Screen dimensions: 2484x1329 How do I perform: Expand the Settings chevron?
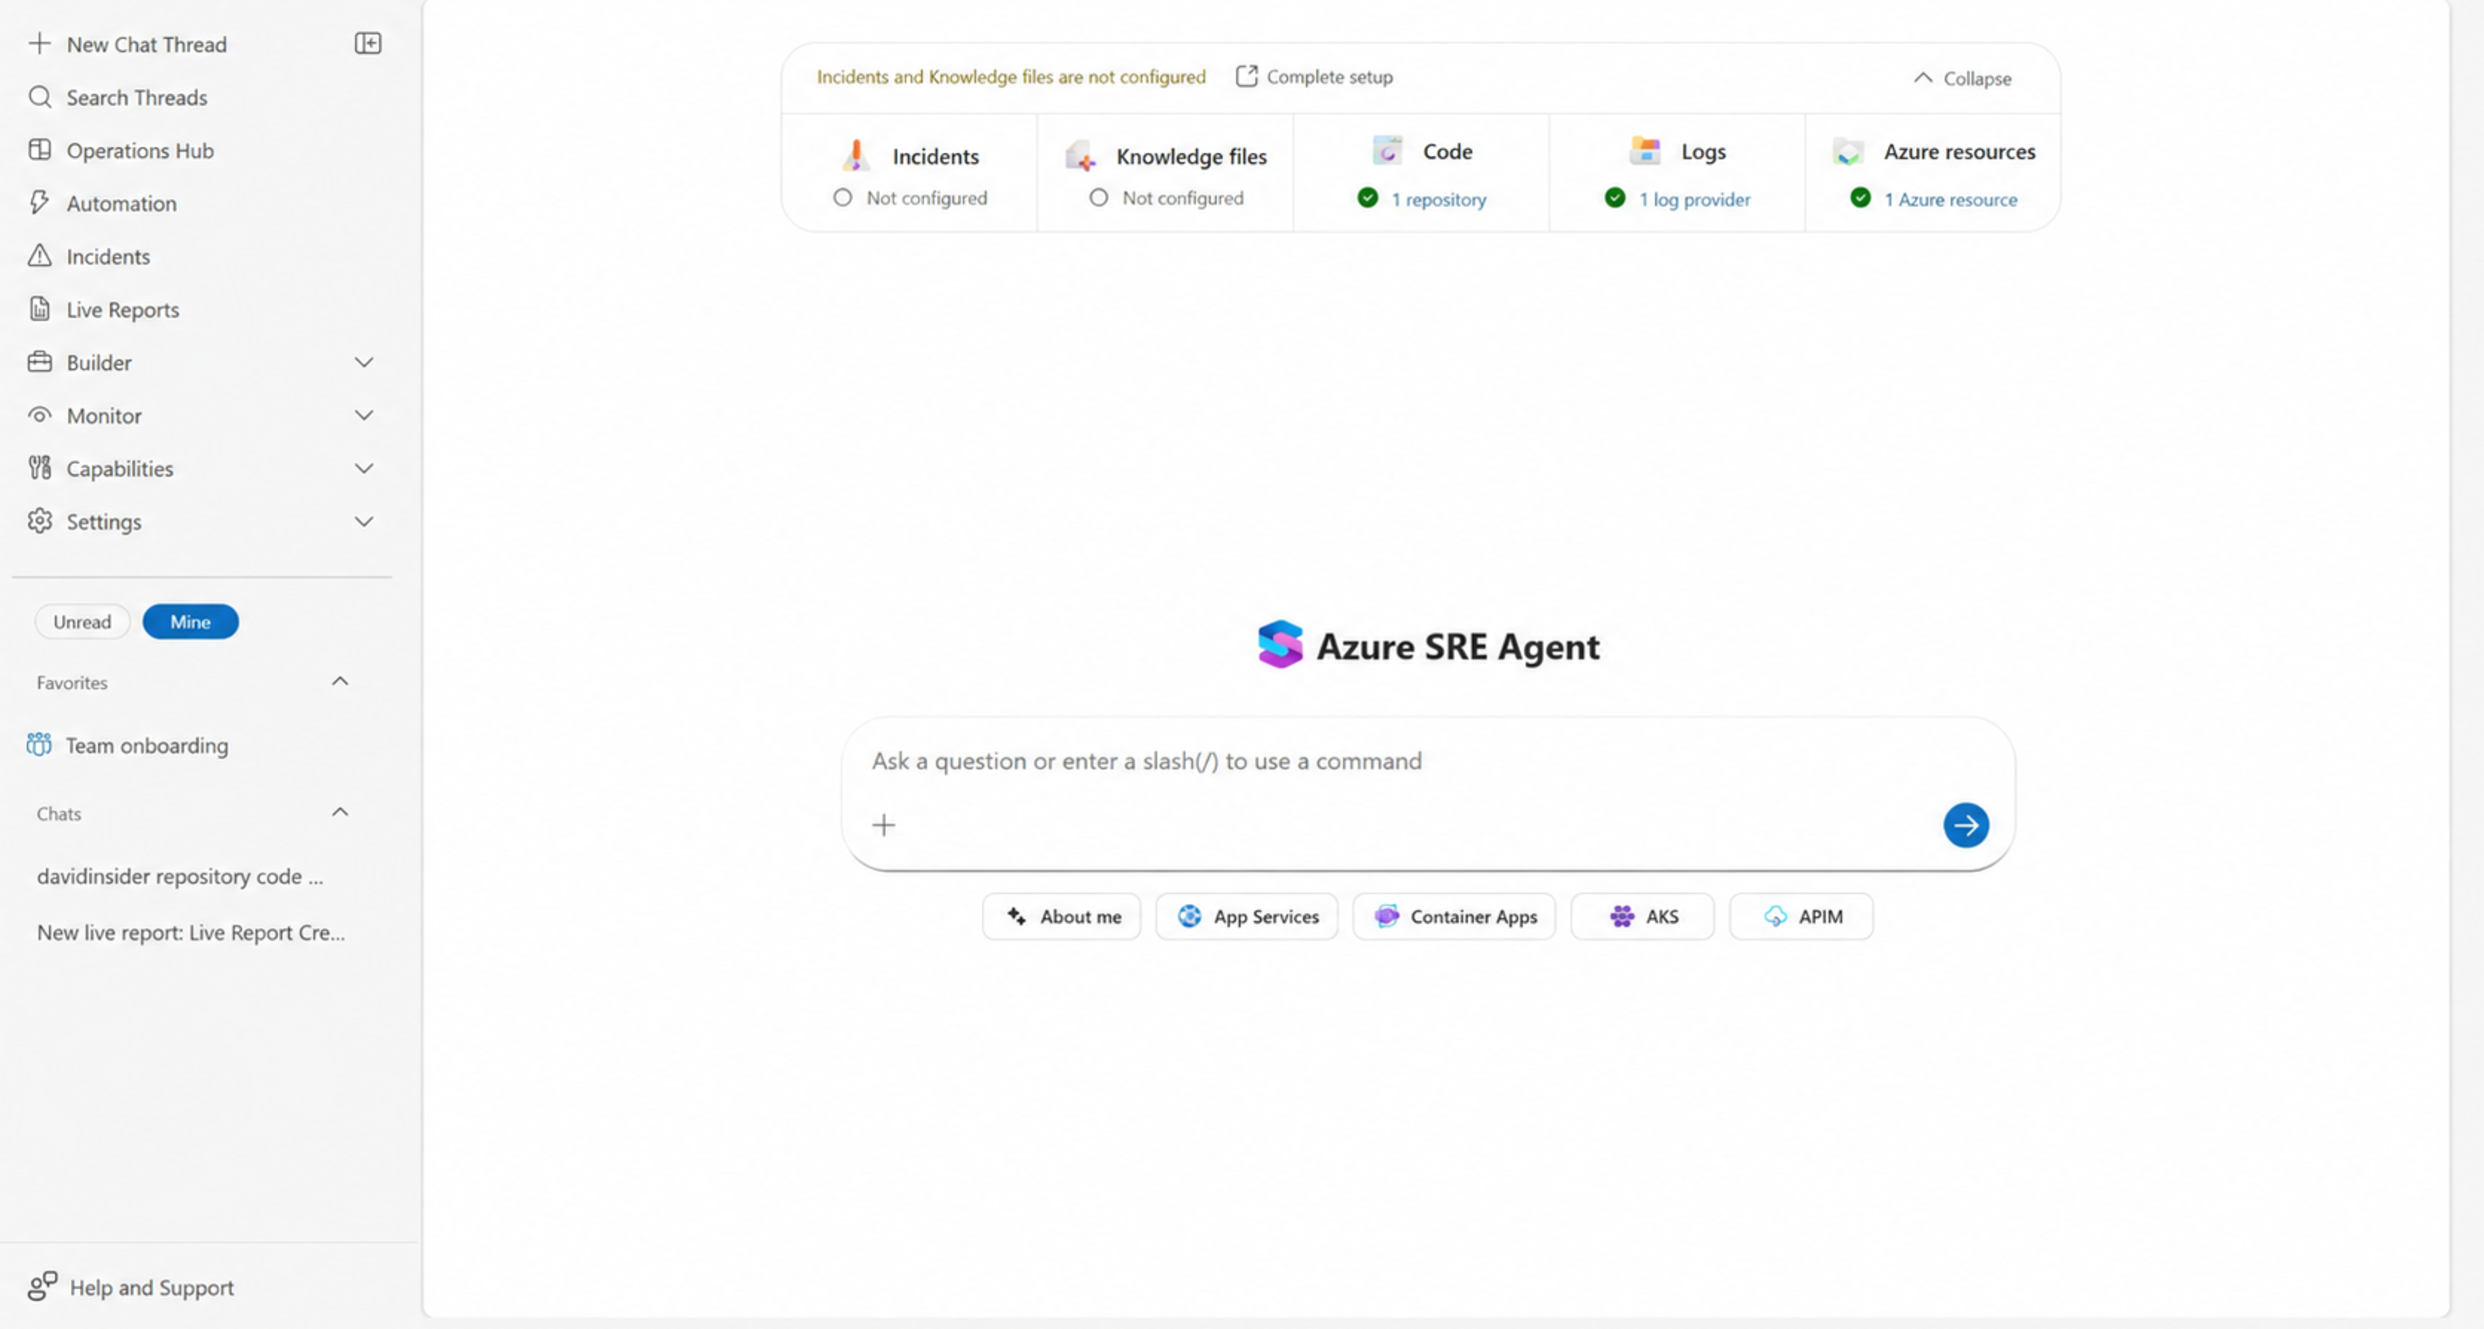coord(364,521)
